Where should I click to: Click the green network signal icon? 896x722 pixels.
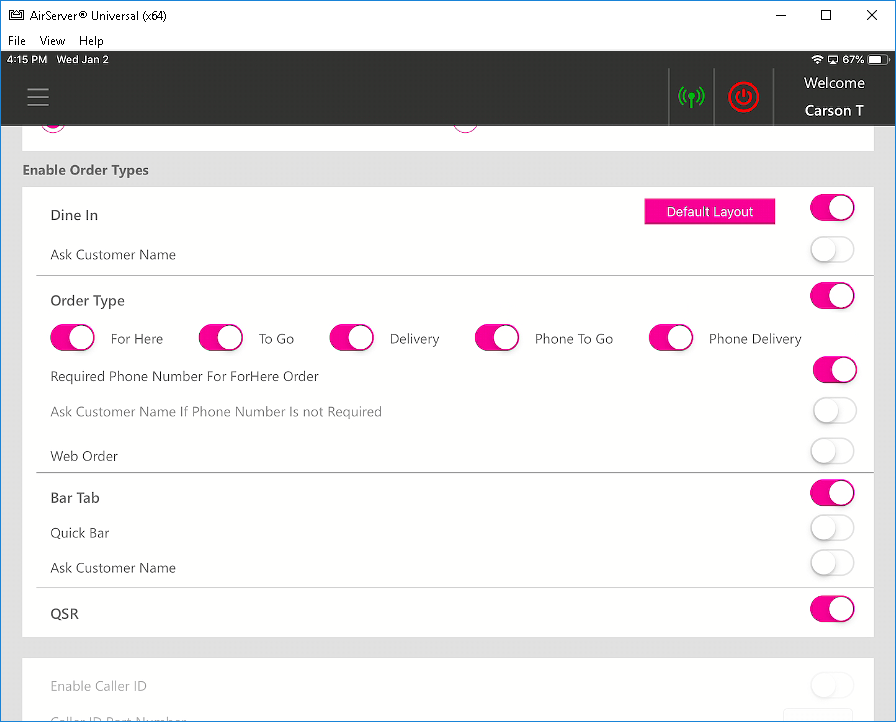pyautogui.click(x=691, y=97)
